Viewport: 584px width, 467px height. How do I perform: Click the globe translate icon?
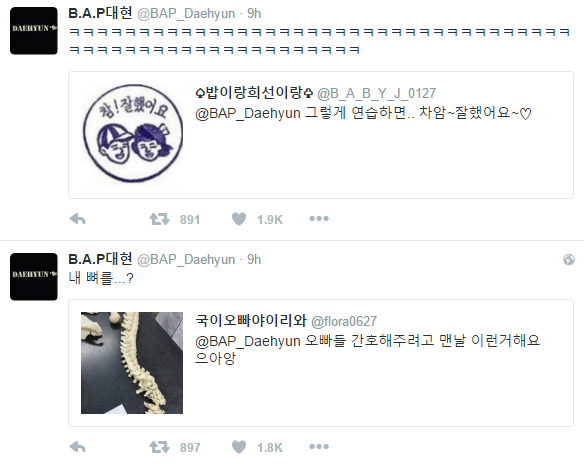(x=569, y=260)
